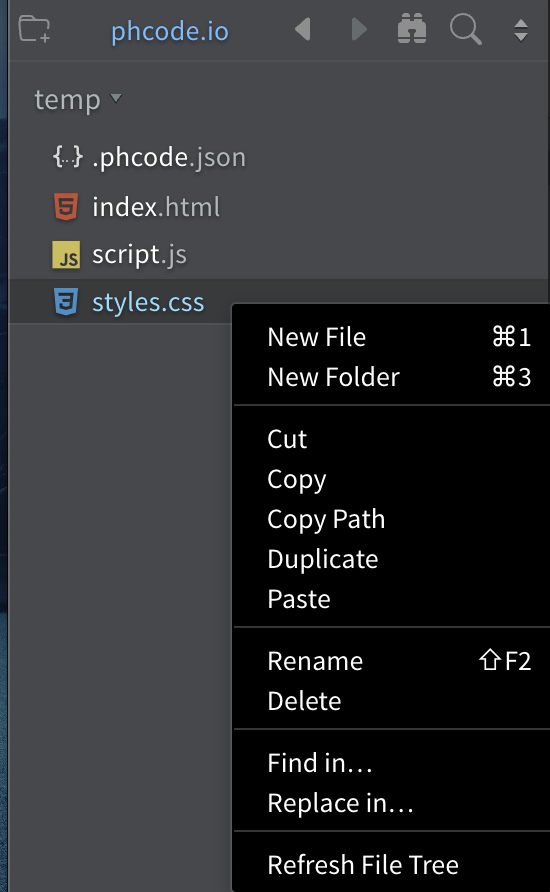
Task: Select Copy Path in the context menu
Action: 392,519
